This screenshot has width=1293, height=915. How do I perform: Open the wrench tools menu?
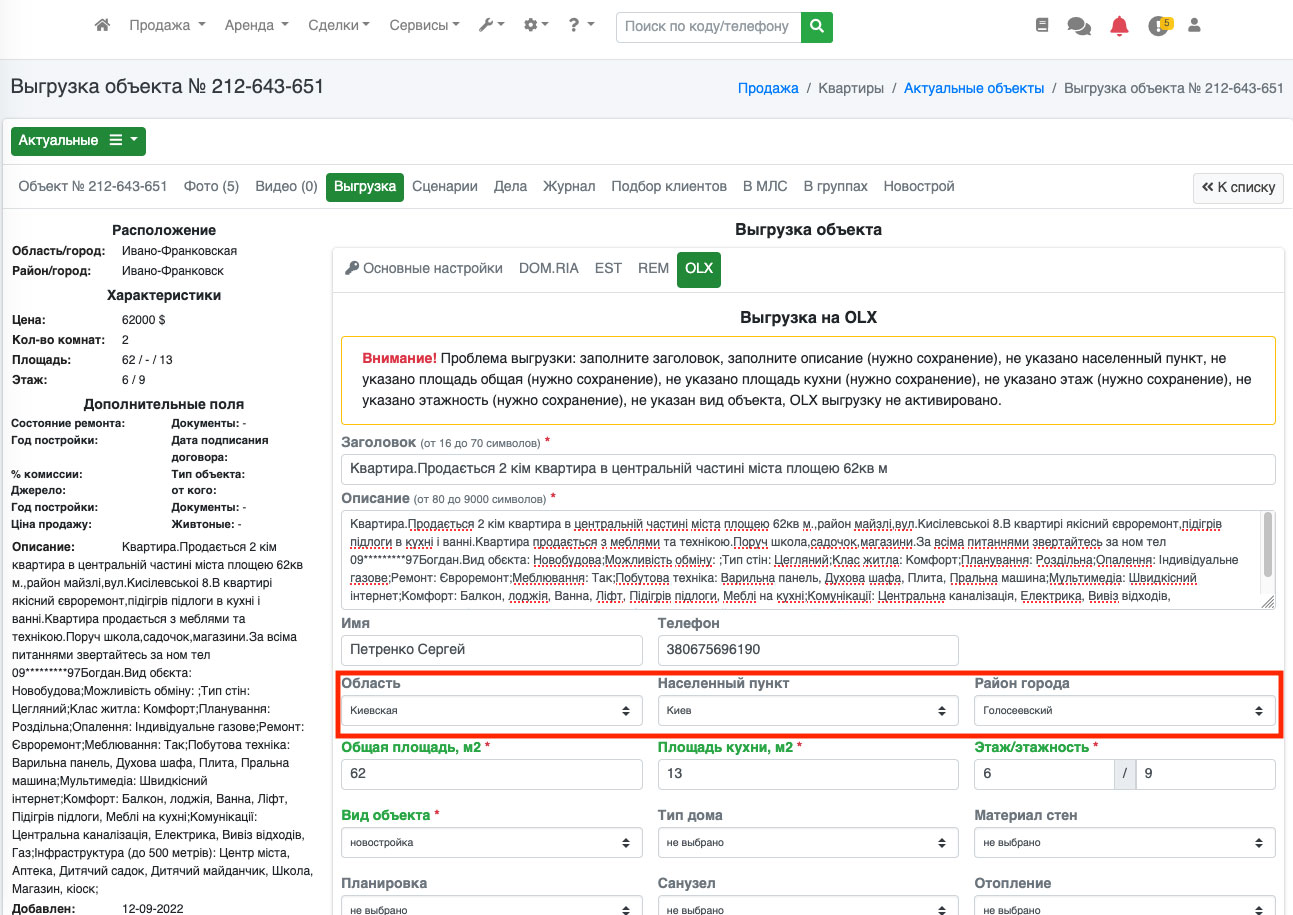(x=491, y=26)
